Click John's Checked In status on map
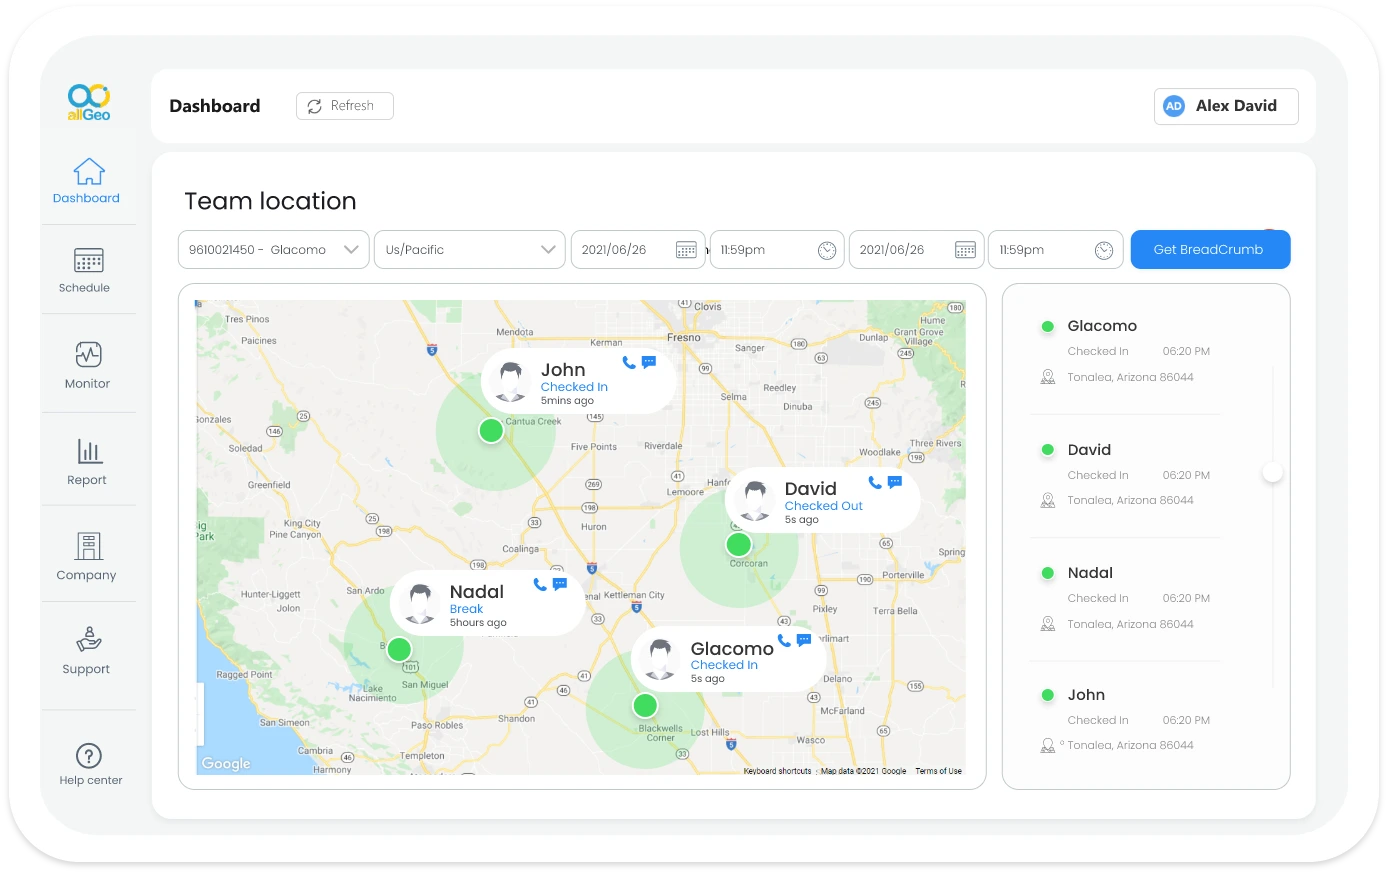 pos(574,387)
